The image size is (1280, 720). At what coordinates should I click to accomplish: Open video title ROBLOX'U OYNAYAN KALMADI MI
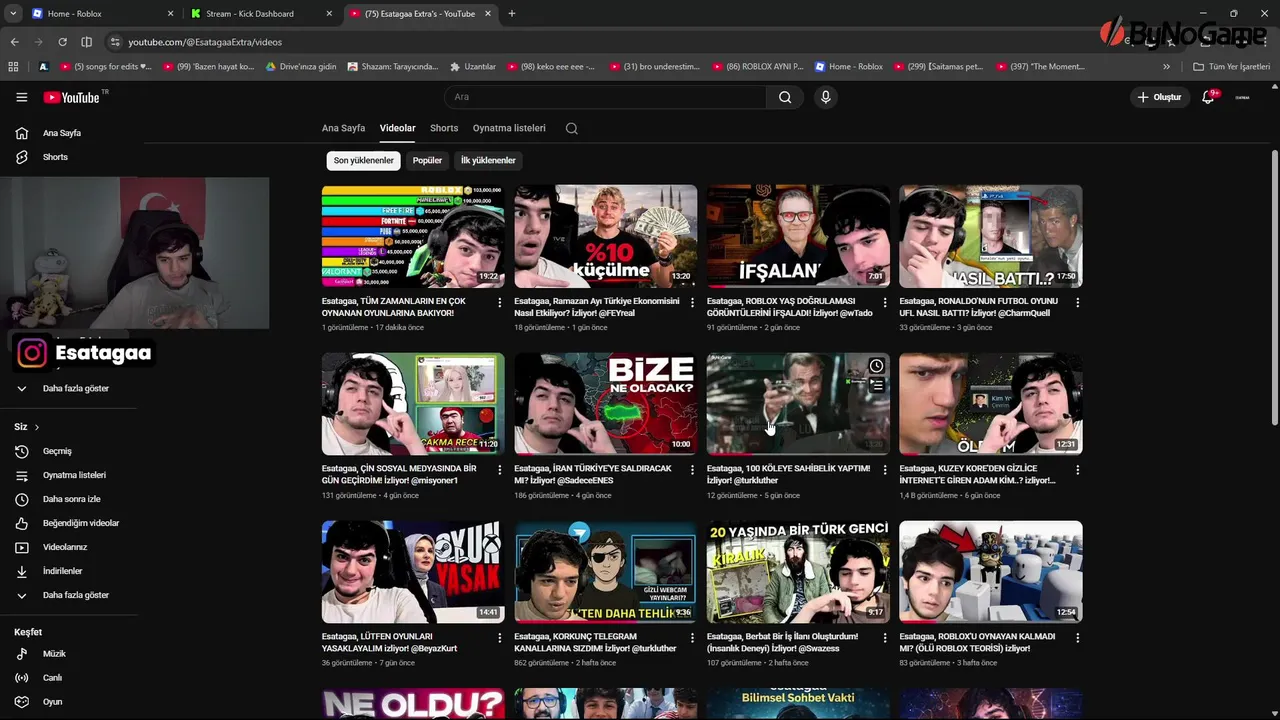click(977, 642)
